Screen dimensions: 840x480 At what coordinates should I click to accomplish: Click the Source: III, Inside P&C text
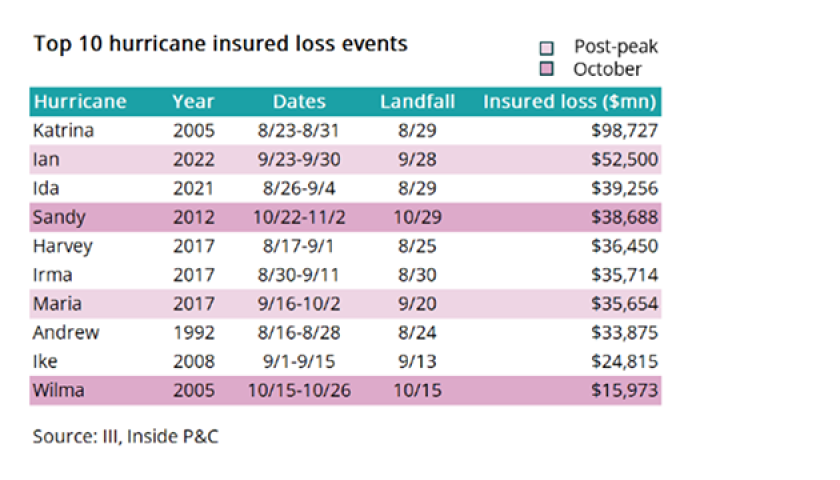tap(124, 436)
